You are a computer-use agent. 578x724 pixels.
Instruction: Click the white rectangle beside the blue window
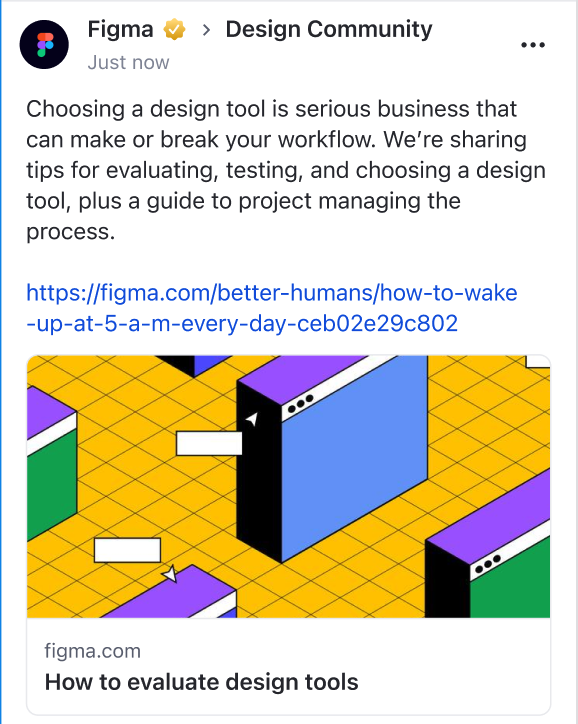(209, 443)
